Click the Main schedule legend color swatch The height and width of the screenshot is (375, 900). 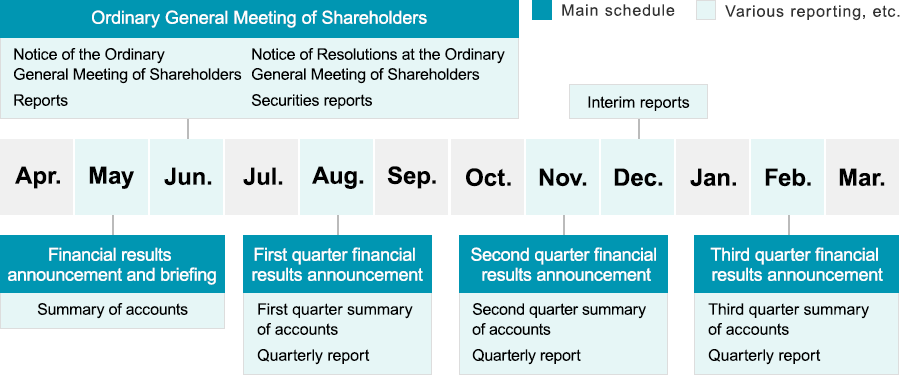coord(542,10)
